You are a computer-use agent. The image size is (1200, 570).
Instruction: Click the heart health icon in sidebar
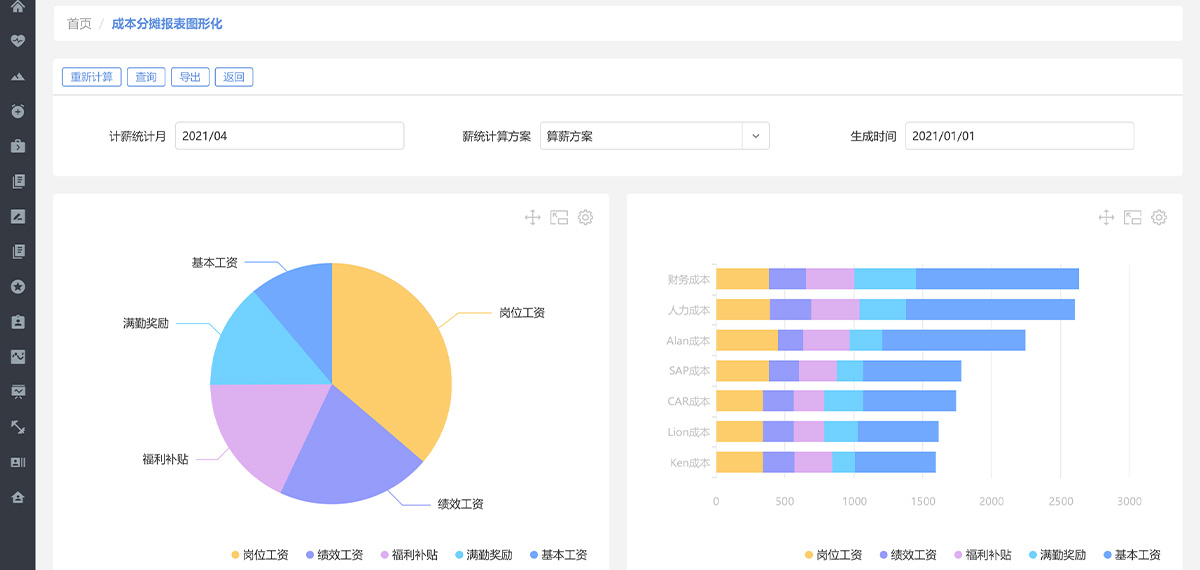tap(17, 41)
